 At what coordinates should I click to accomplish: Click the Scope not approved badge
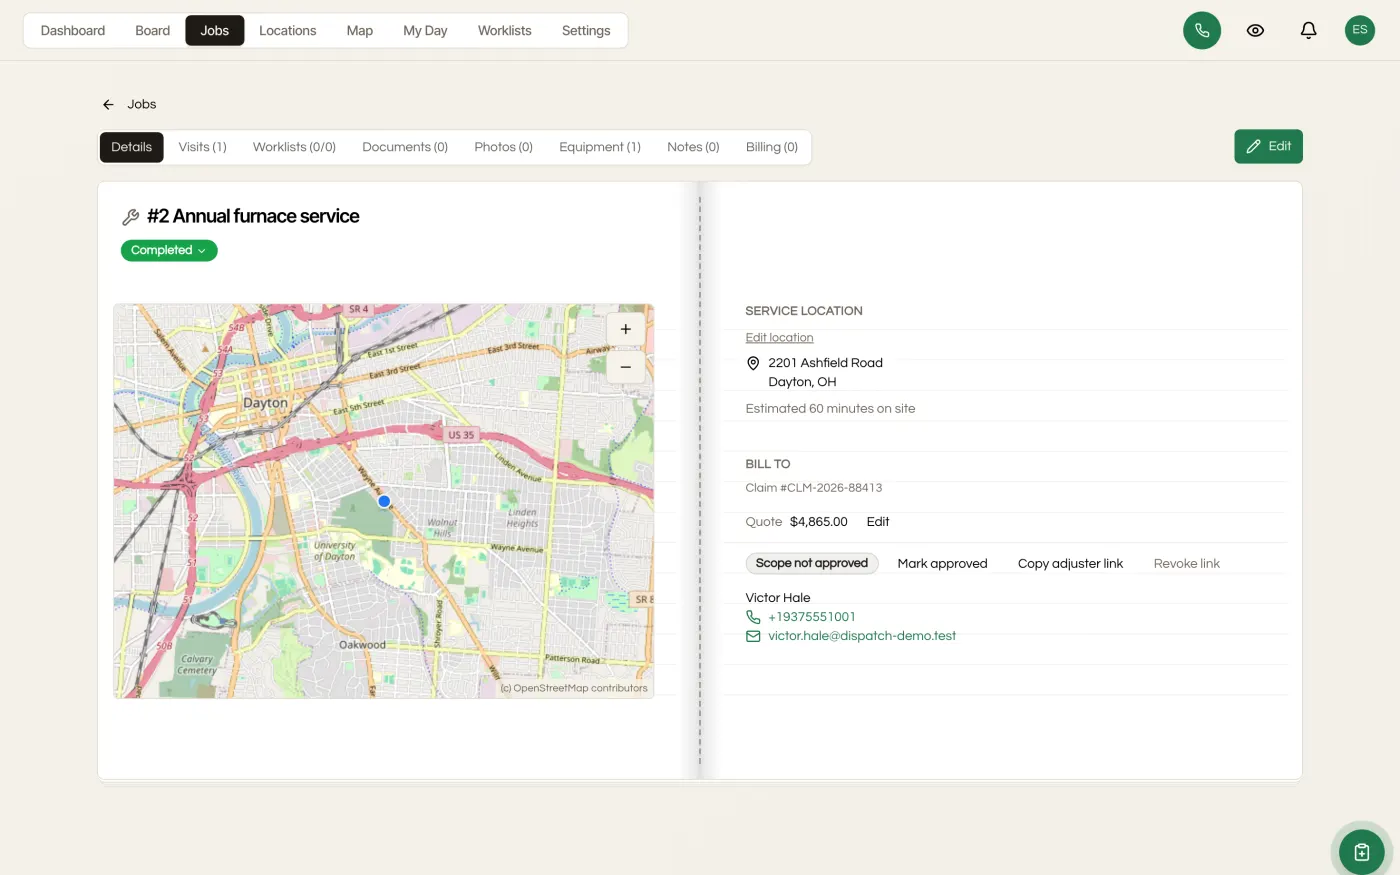812,564
